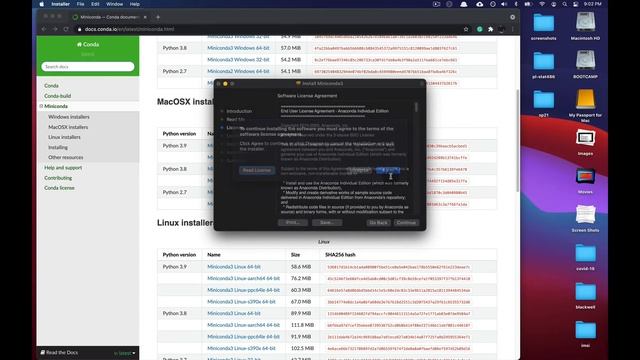Open Other resources in sidebar
Viewport: 640px width, 360px height.
pos(65,158)
